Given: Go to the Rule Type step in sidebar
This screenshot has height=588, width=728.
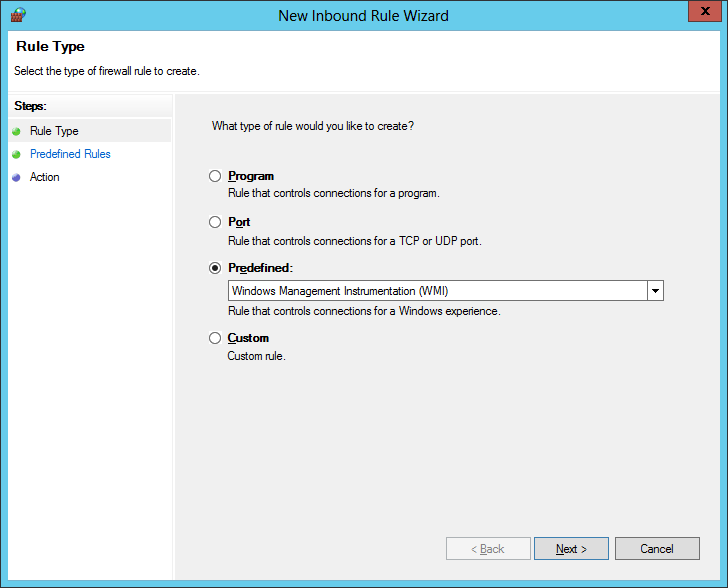Looking at the screenshot, I should pyautogui.click(x=54, y=131).
